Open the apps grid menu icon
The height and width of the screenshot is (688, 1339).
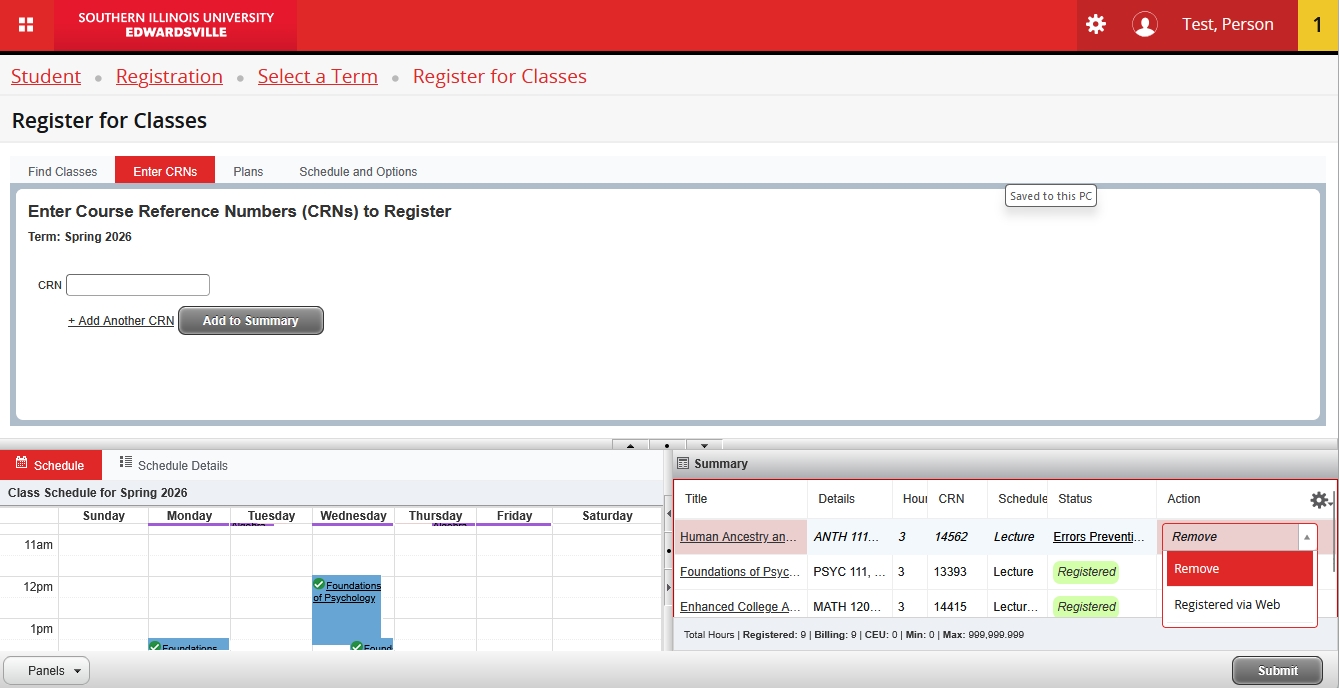(x=26, y=25)
